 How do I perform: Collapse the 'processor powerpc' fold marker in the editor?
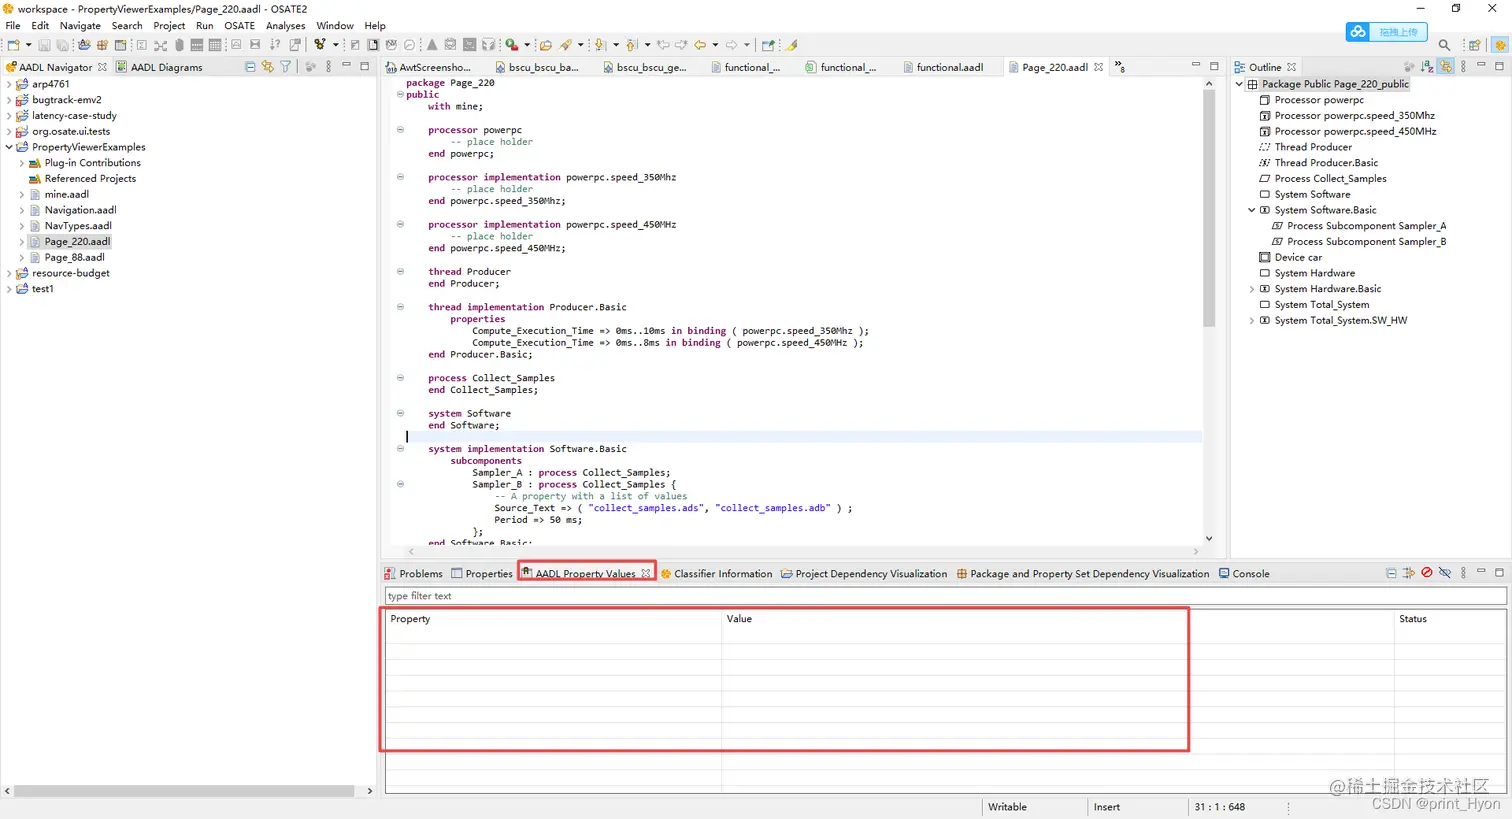point(400,130)
